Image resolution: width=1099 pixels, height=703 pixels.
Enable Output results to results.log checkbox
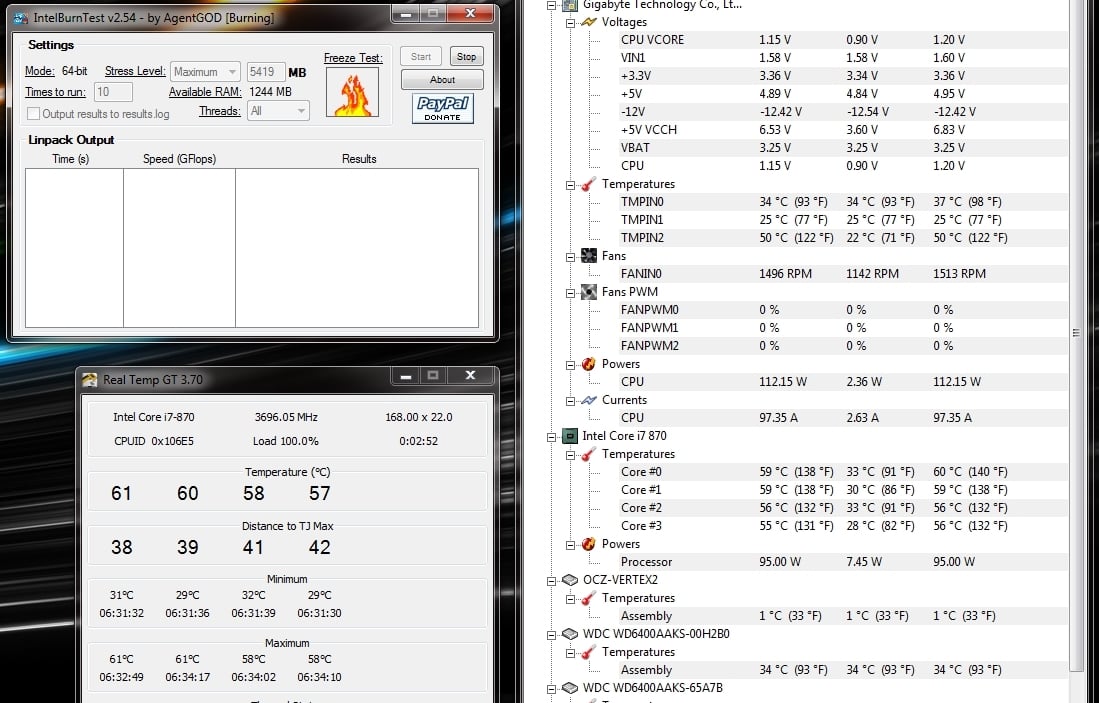pyautogui.click(x=34, y=114)
